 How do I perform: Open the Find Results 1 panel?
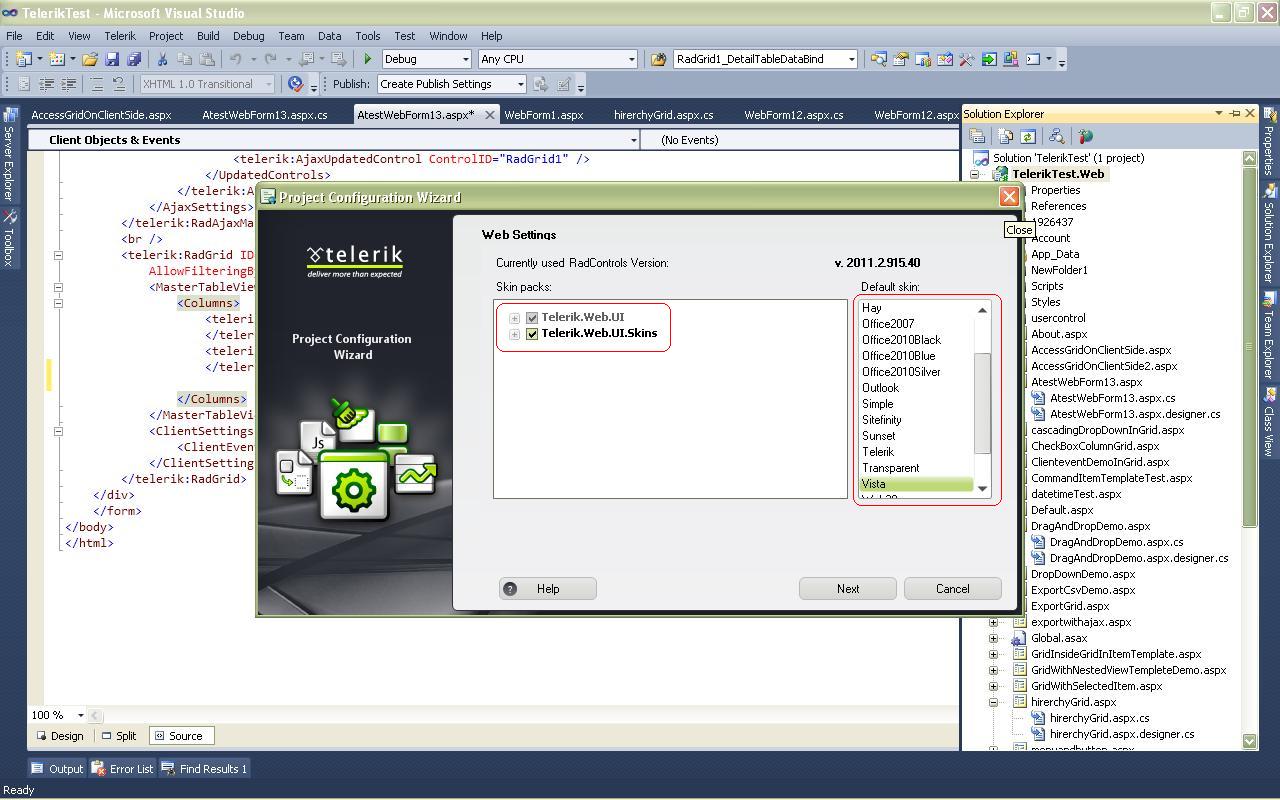(x=204, y=769)
